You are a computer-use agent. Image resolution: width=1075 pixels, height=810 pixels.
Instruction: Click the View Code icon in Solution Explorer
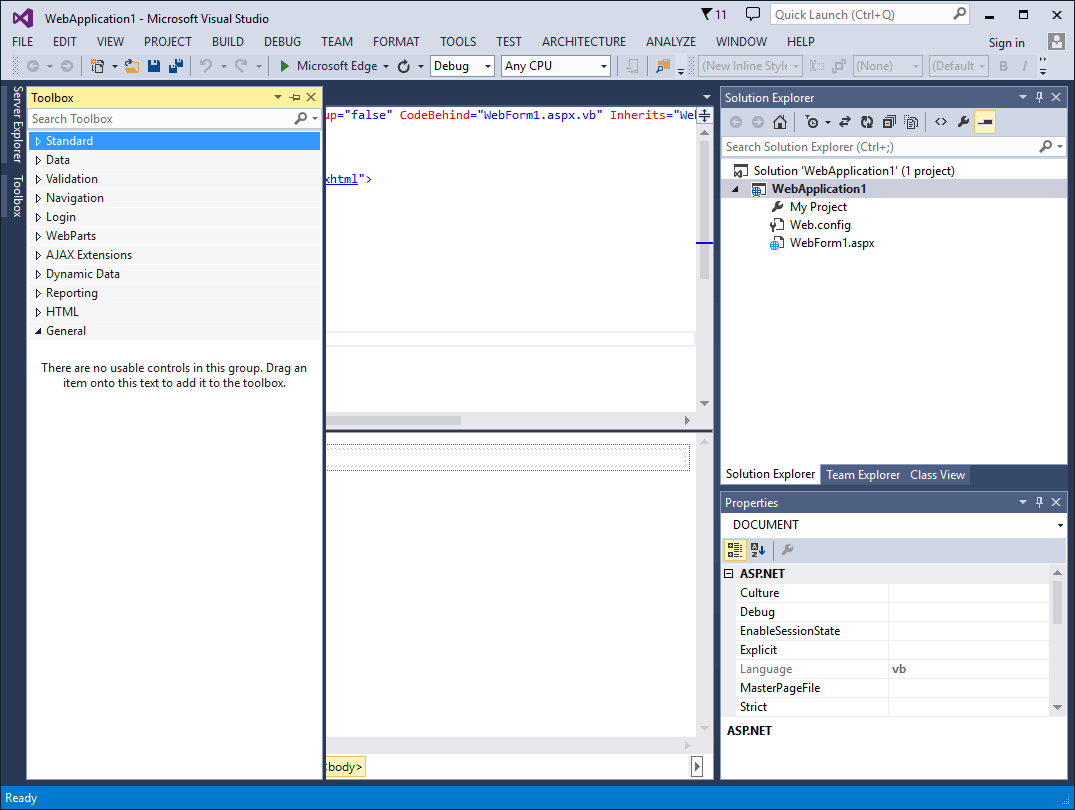point(941,122)
